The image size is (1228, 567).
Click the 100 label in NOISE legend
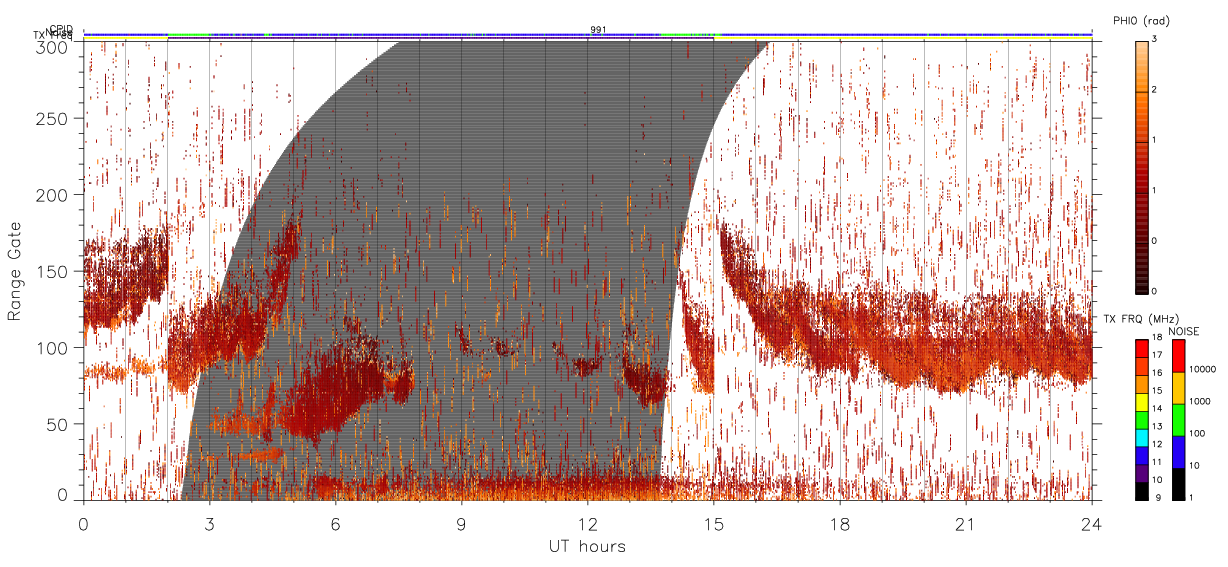[1196, 435]
